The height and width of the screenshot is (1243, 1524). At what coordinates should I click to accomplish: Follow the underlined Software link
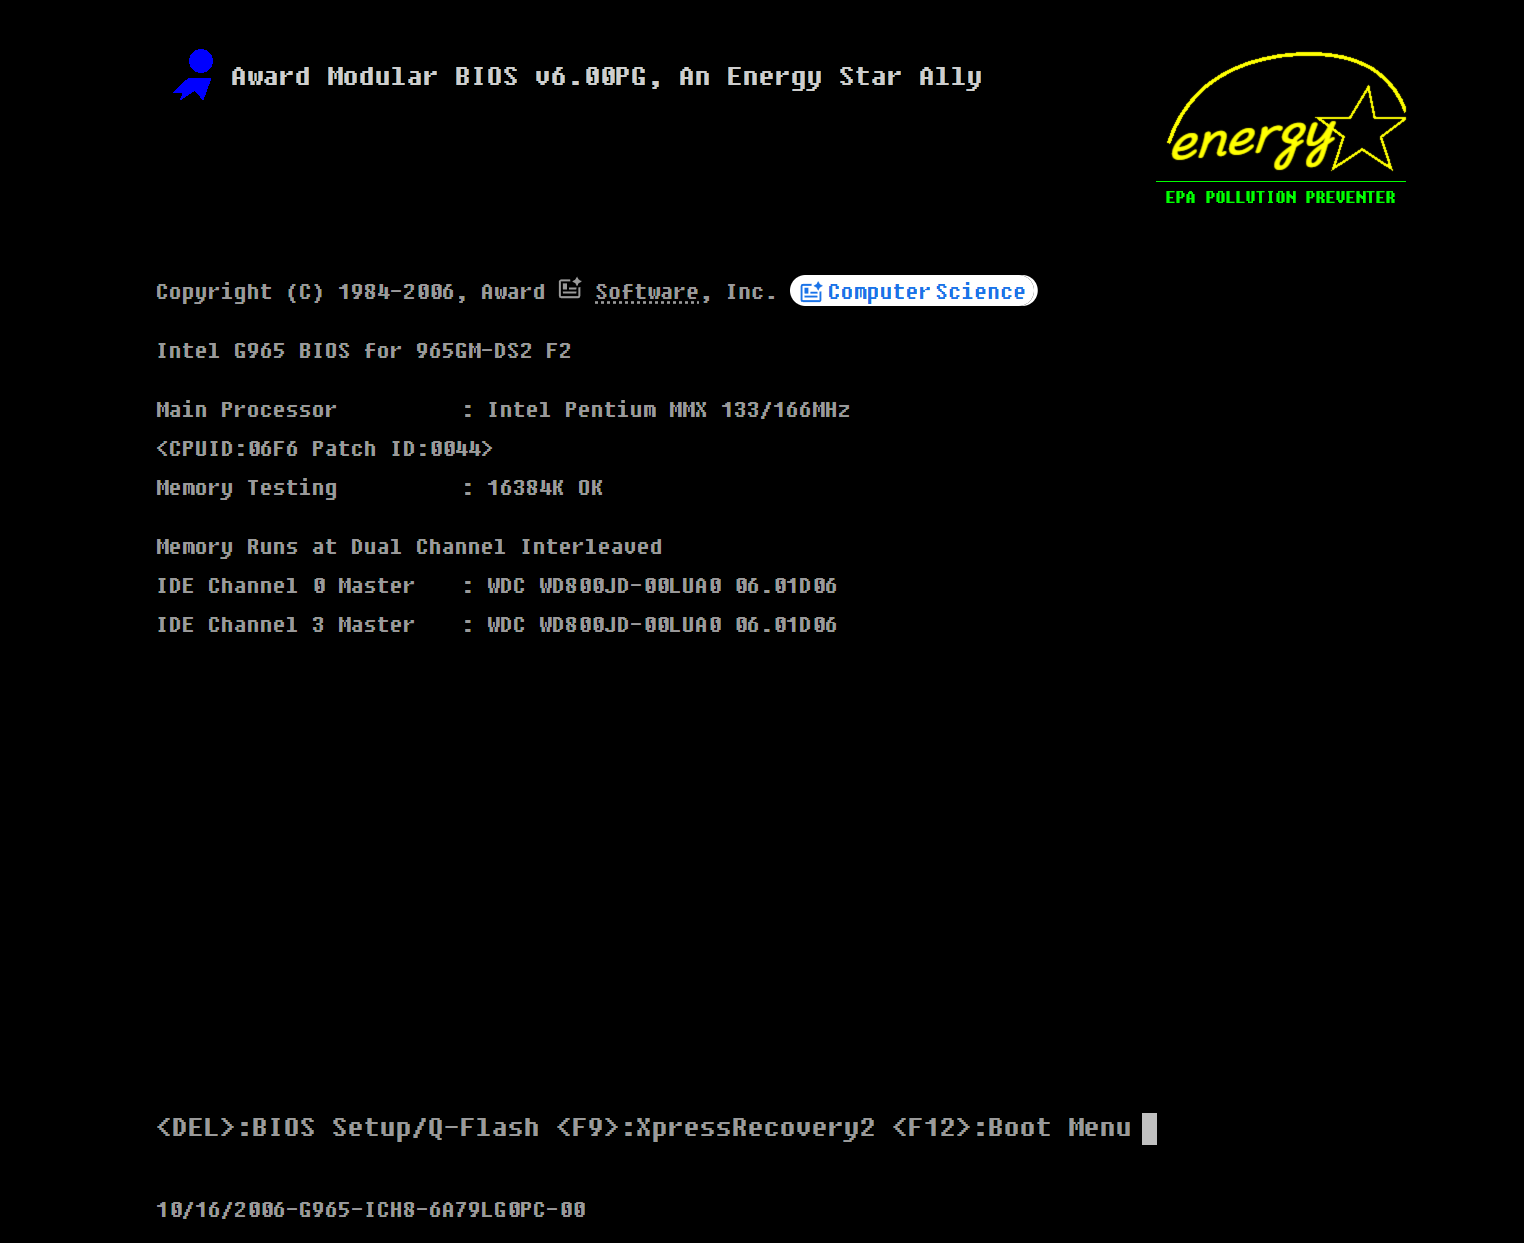tap(647, 292)
